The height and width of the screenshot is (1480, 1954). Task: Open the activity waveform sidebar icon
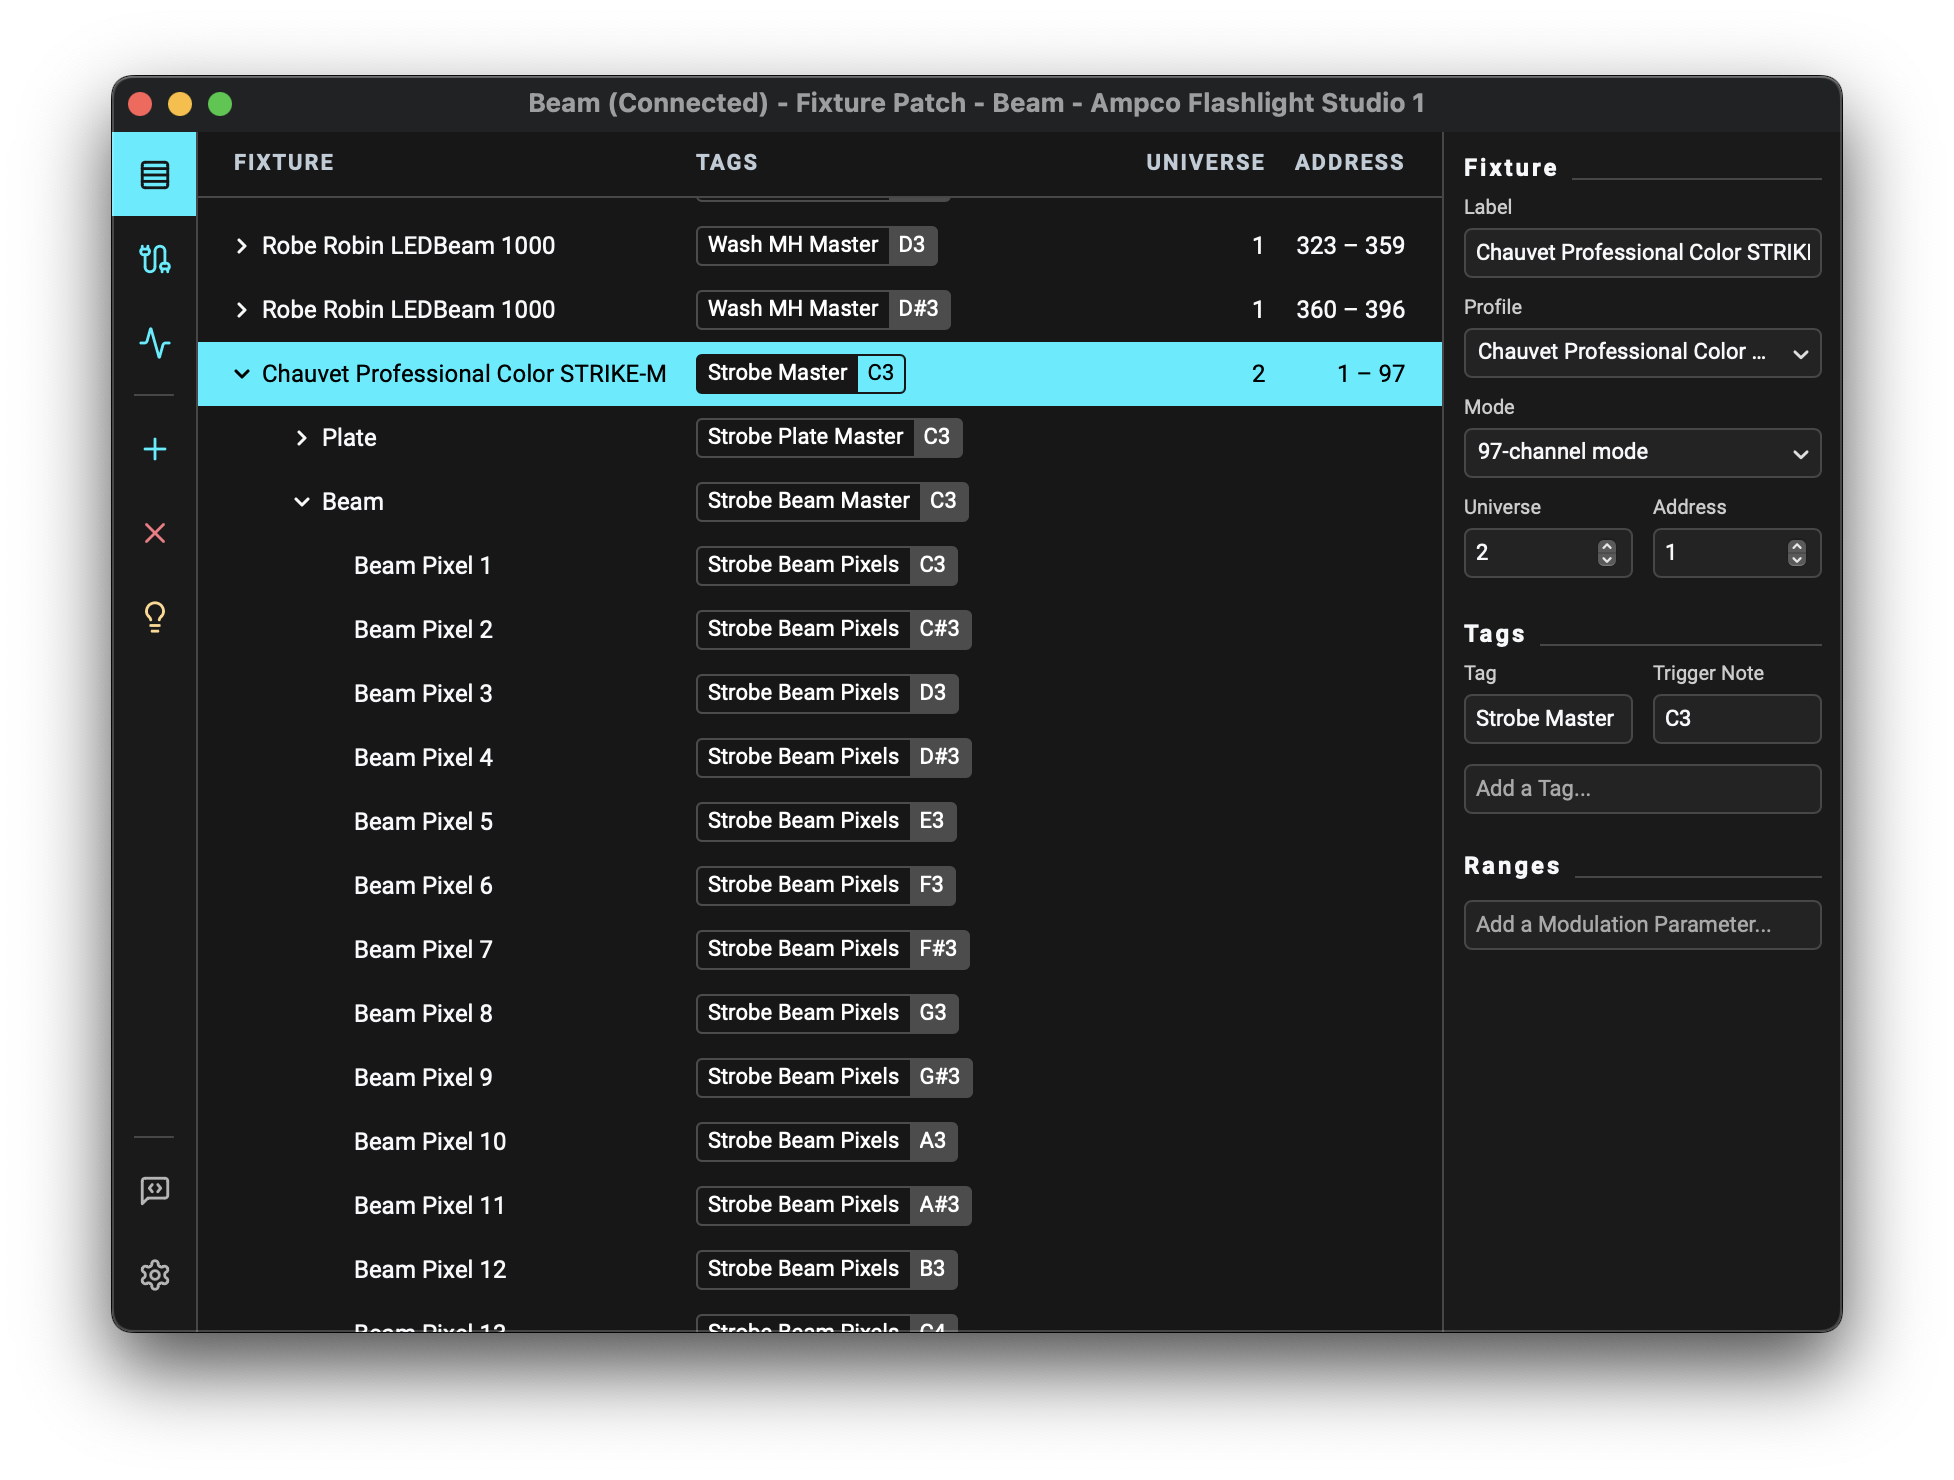click(x=155, y=343)
